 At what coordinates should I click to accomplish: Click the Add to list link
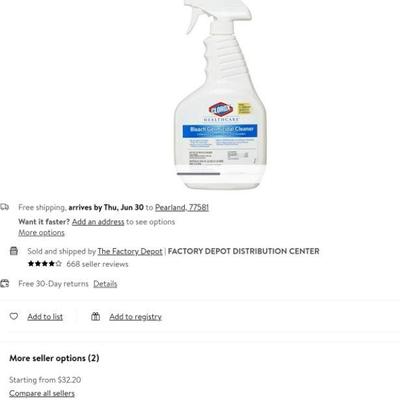click(x=45, y=317)
